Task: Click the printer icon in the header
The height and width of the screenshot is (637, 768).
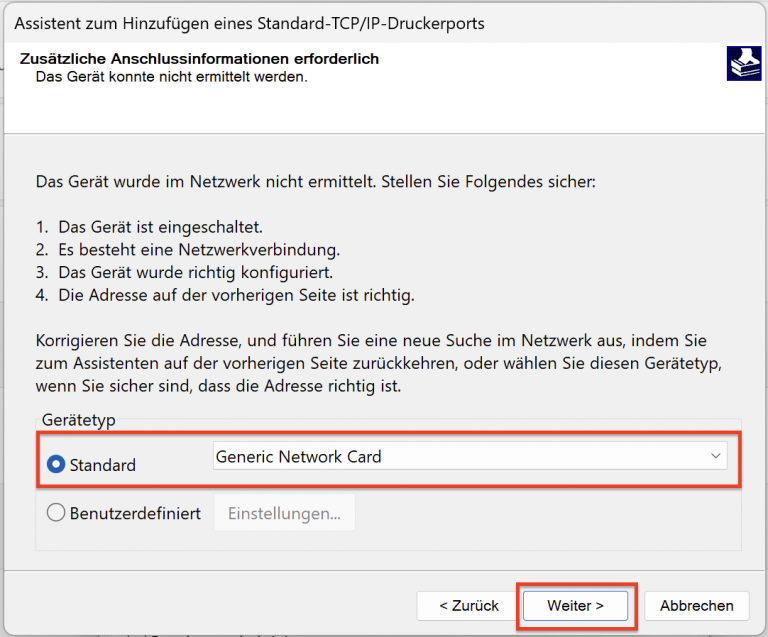Action: tap(743, 63)
